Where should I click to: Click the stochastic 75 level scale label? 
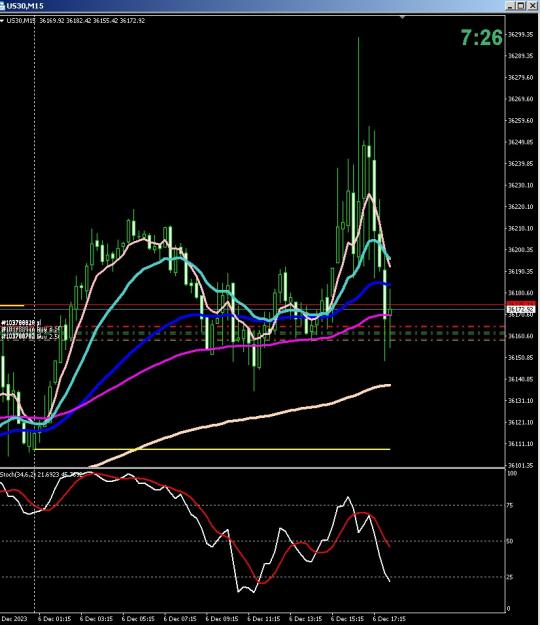(x=511, y=505)
